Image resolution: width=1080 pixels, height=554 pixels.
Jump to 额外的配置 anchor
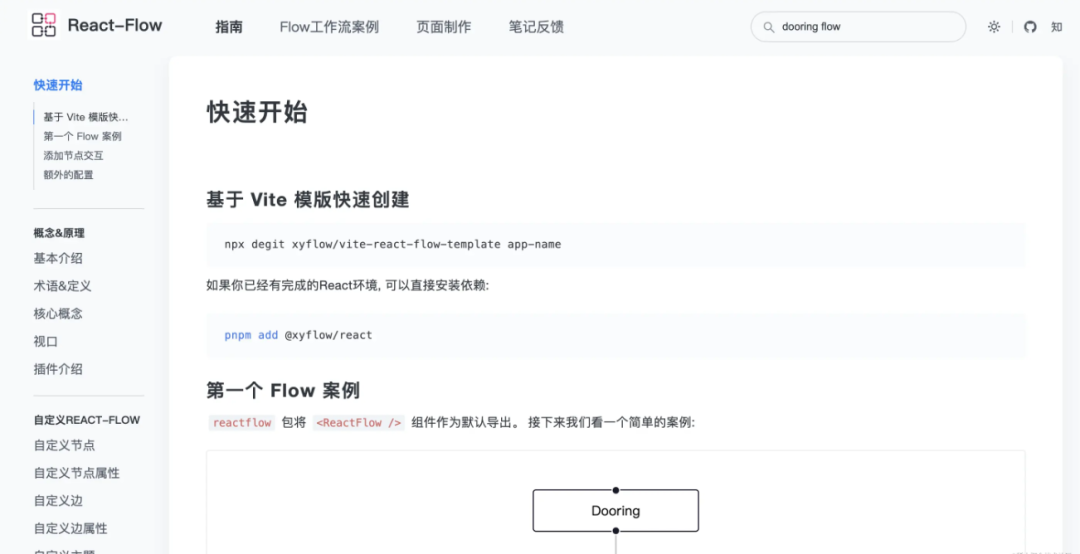click(68, 175)
